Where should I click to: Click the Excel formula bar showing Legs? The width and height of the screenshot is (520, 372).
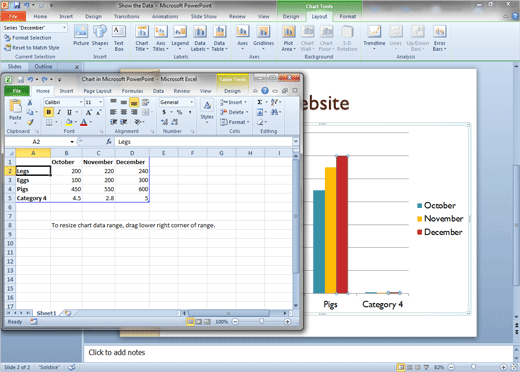203,142
